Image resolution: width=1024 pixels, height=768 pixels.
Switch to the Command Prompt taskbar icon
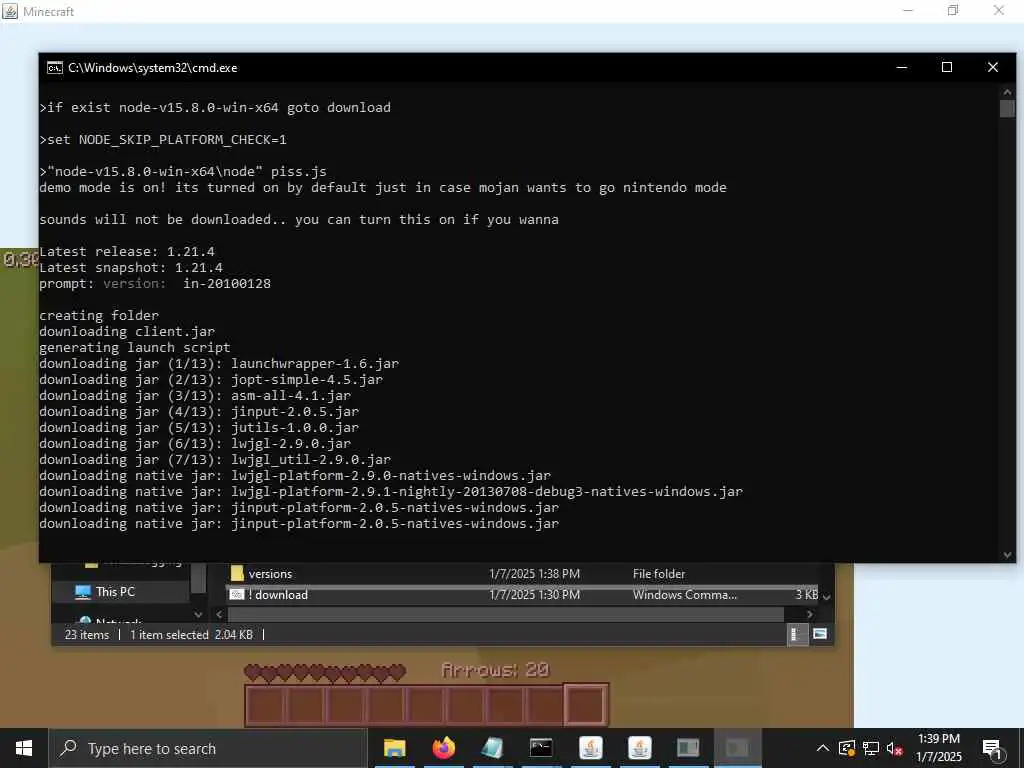point(541,748)
